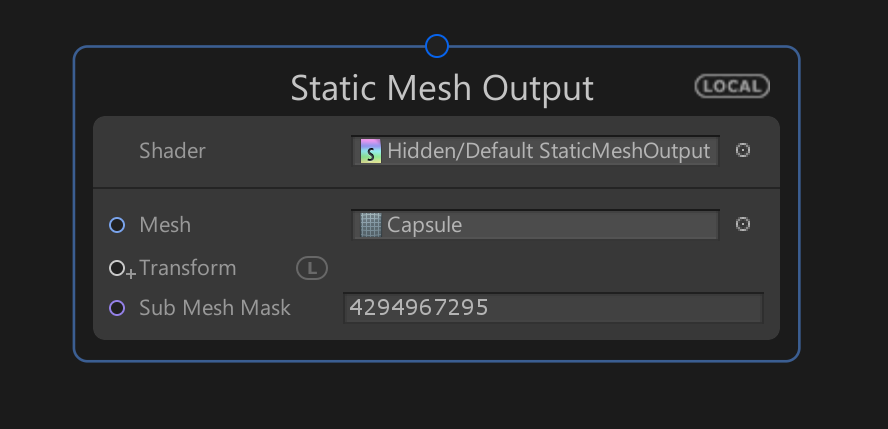The width and height of the screenshot is (888, 429).
Task: Click the mesh grid icon beside Capsule
Action: click(371, 225)
